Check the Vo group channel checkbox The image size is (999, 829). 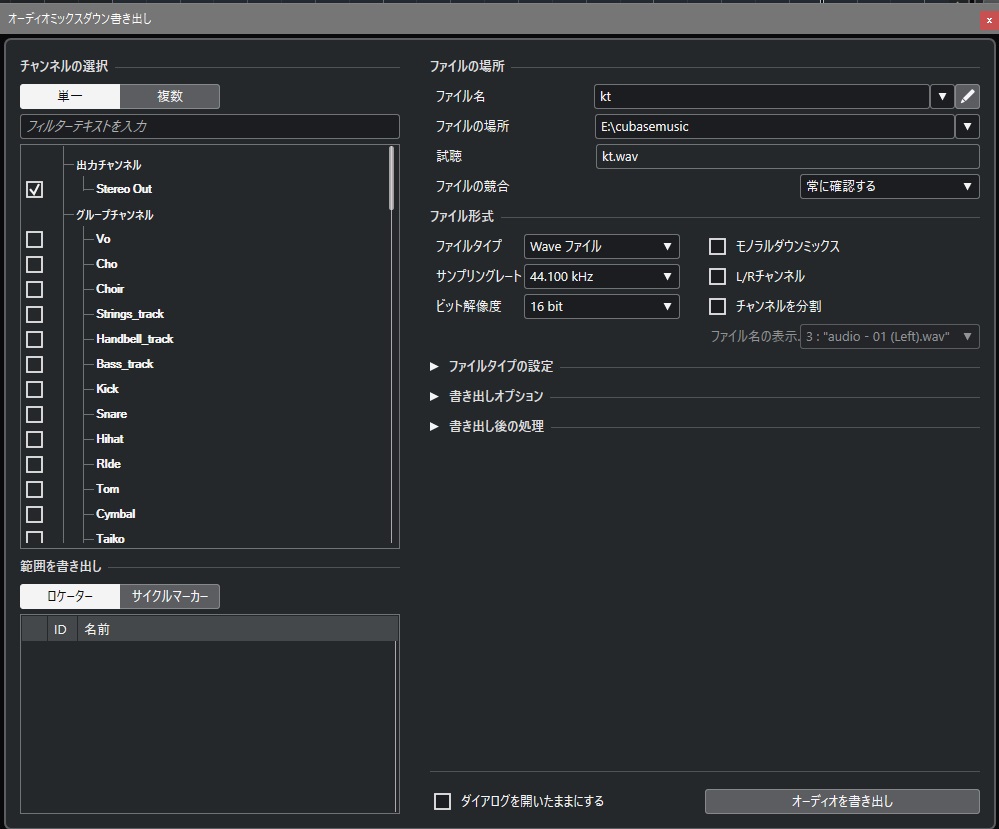tap(34, 239)
